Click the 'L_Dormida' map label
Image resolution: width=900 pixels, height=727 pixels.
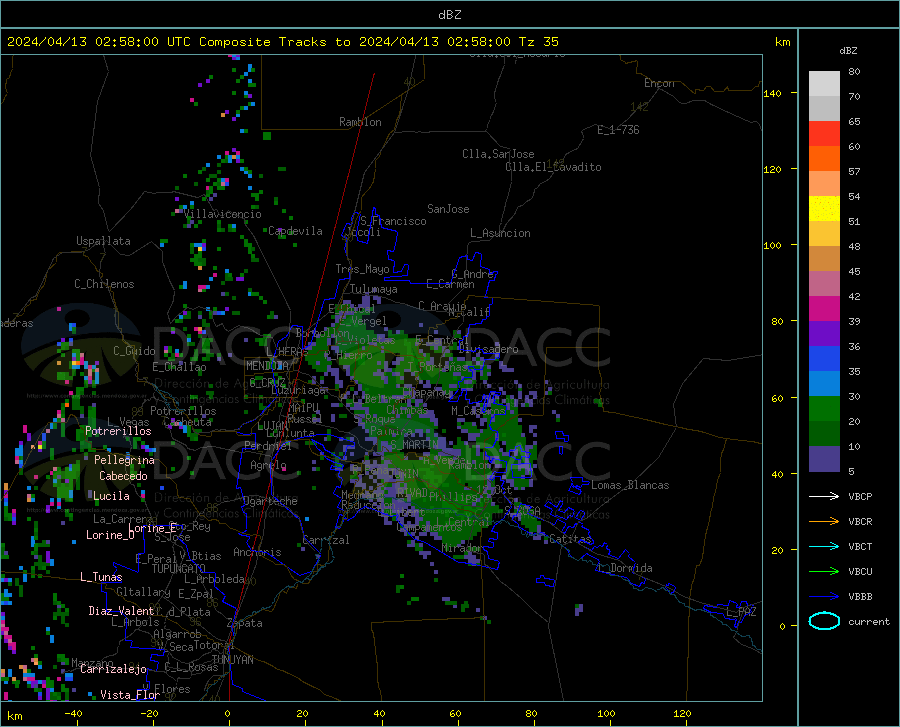click(x=625, y=568)
